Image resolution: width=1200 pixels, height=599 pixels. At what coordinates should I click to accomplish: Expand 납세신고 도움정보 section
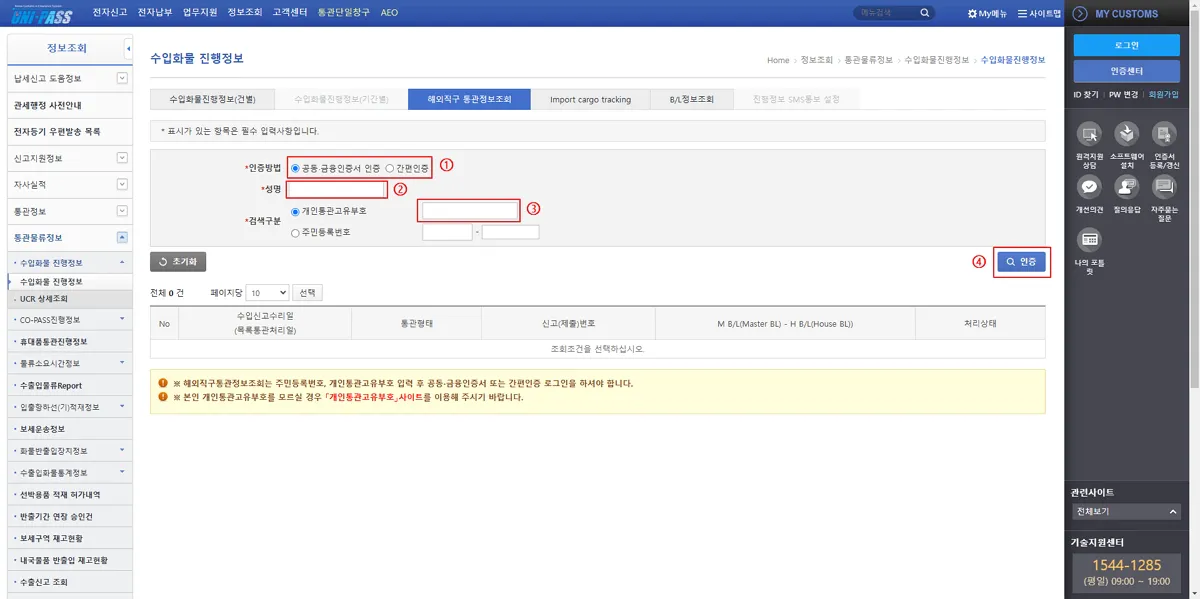[122, 78]
